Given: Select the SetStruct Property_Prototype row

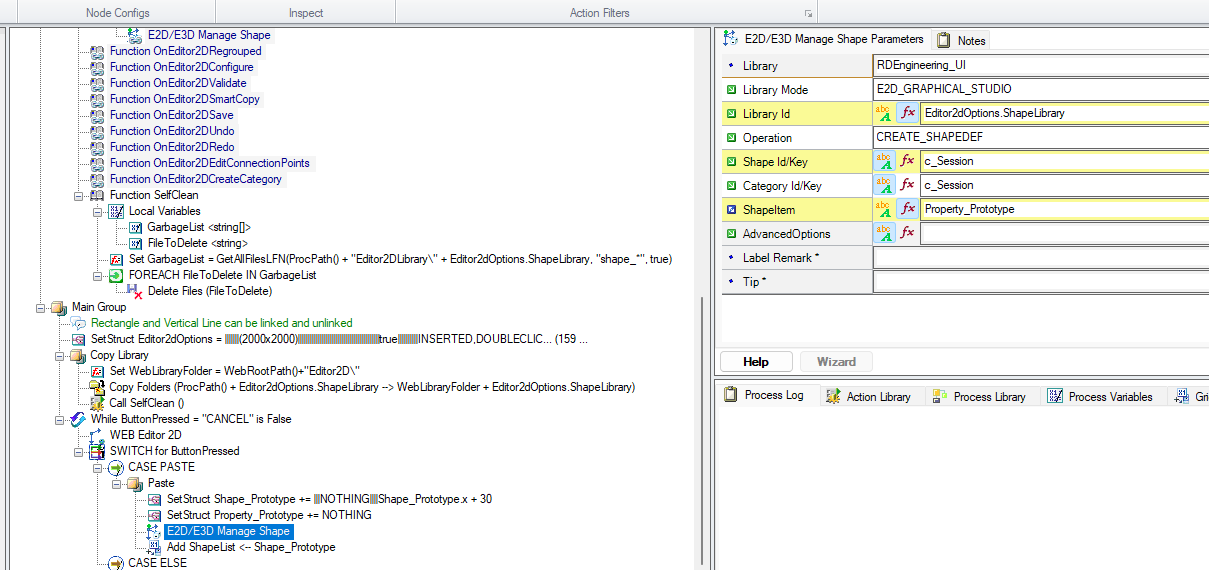Looking at the screenshot, I should click(x=269, y=515).
